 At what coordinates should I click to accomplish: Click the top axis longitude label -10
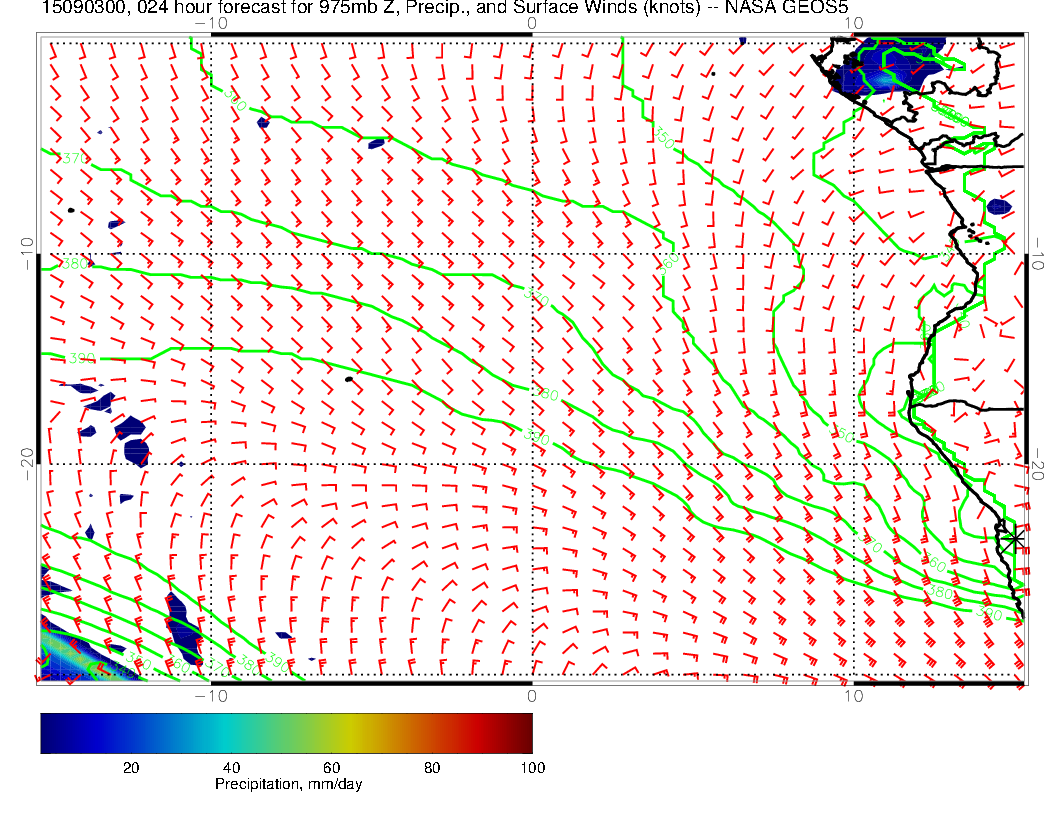point(211,24)
